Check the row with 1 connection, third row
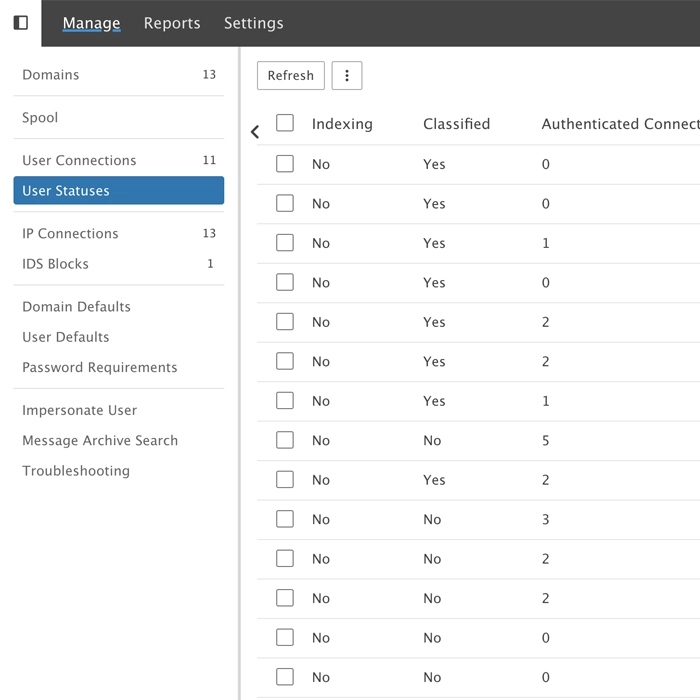 [x=285, y=243]
